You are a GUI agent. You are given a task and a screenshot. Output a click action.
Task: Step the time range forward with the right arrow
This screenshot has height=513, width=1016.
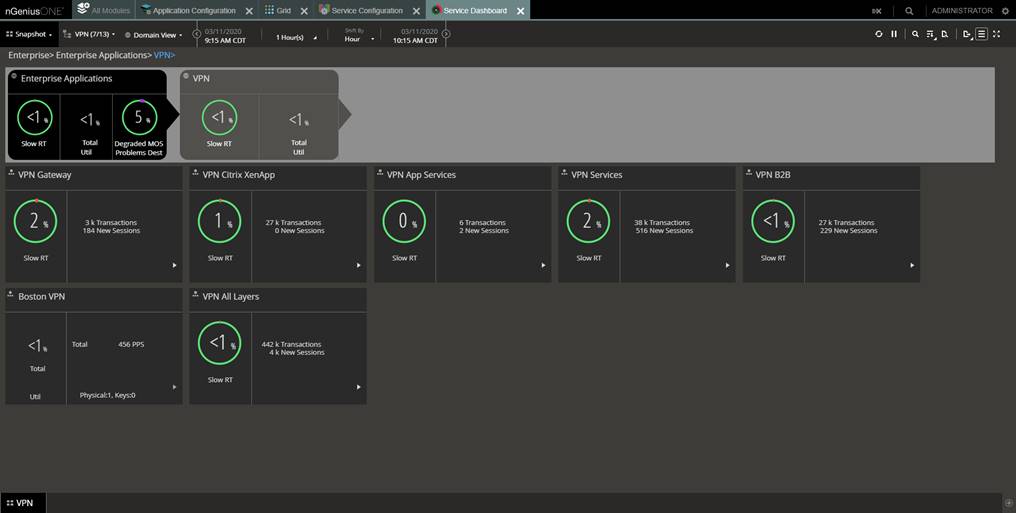tap(446, 34)
